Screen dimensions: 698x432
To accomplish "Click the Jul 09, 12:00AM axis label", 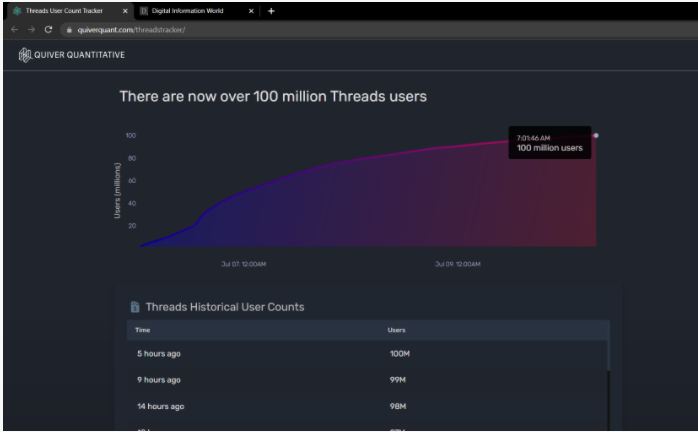I will pyautogui.click(x=458, y=264).
